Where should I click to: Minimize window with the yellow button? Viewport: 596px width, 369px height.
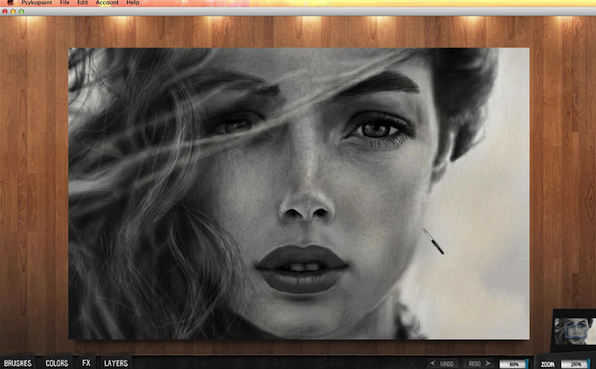pyautogui.click(x=13, y=11)
